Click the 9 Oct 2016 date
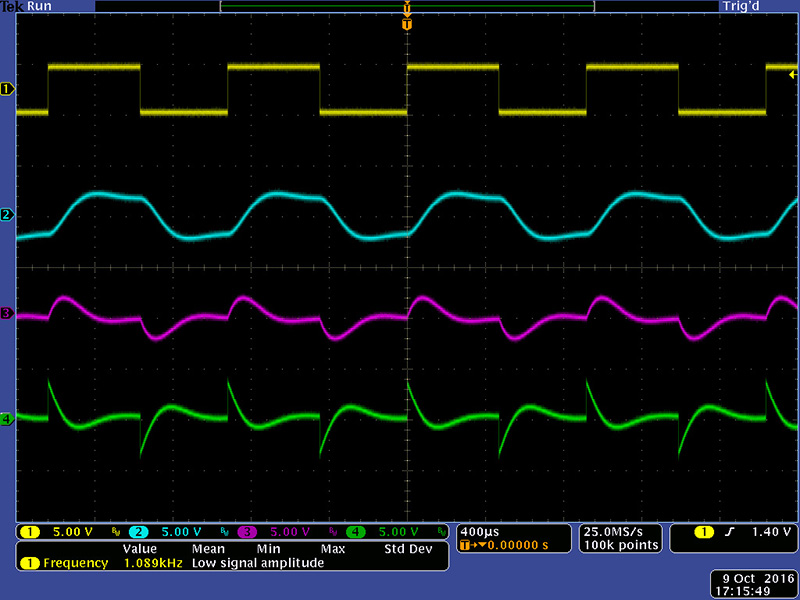 pyautogui.click(x=759, y=579)
